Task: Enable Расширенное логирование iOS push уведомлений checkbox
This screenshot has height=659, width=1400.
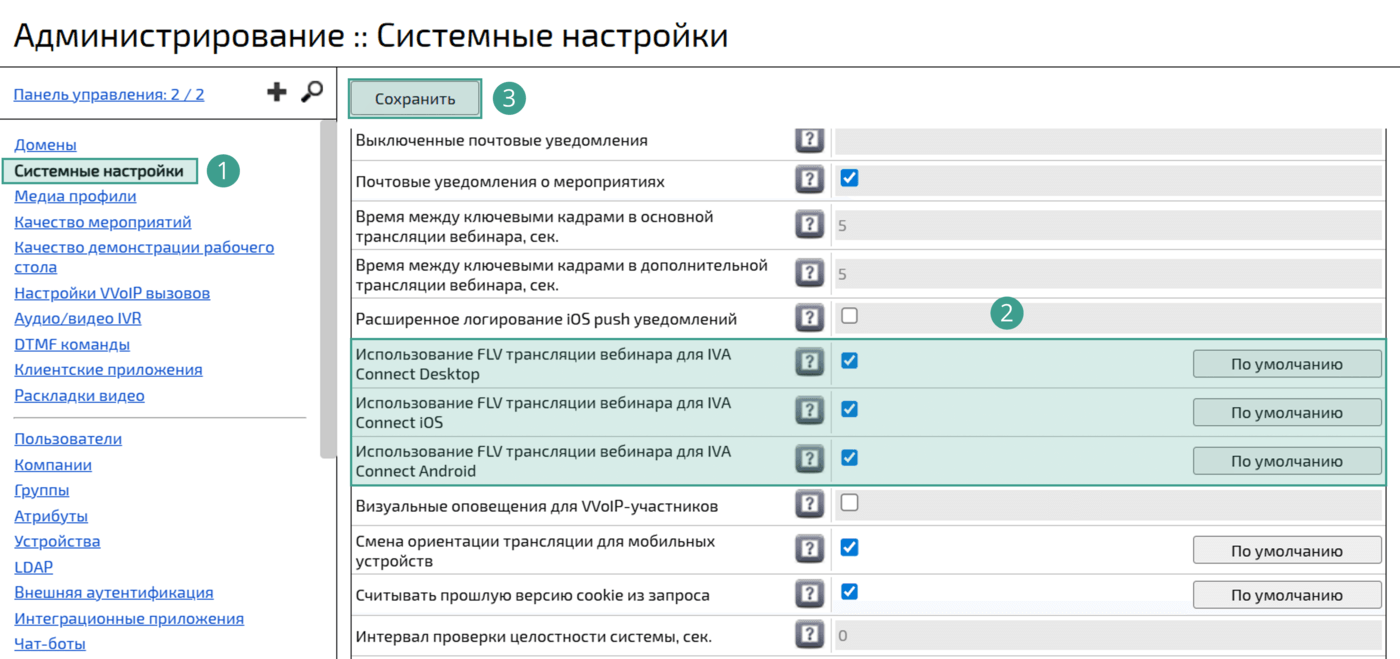Action: click(x=849, y=316)
